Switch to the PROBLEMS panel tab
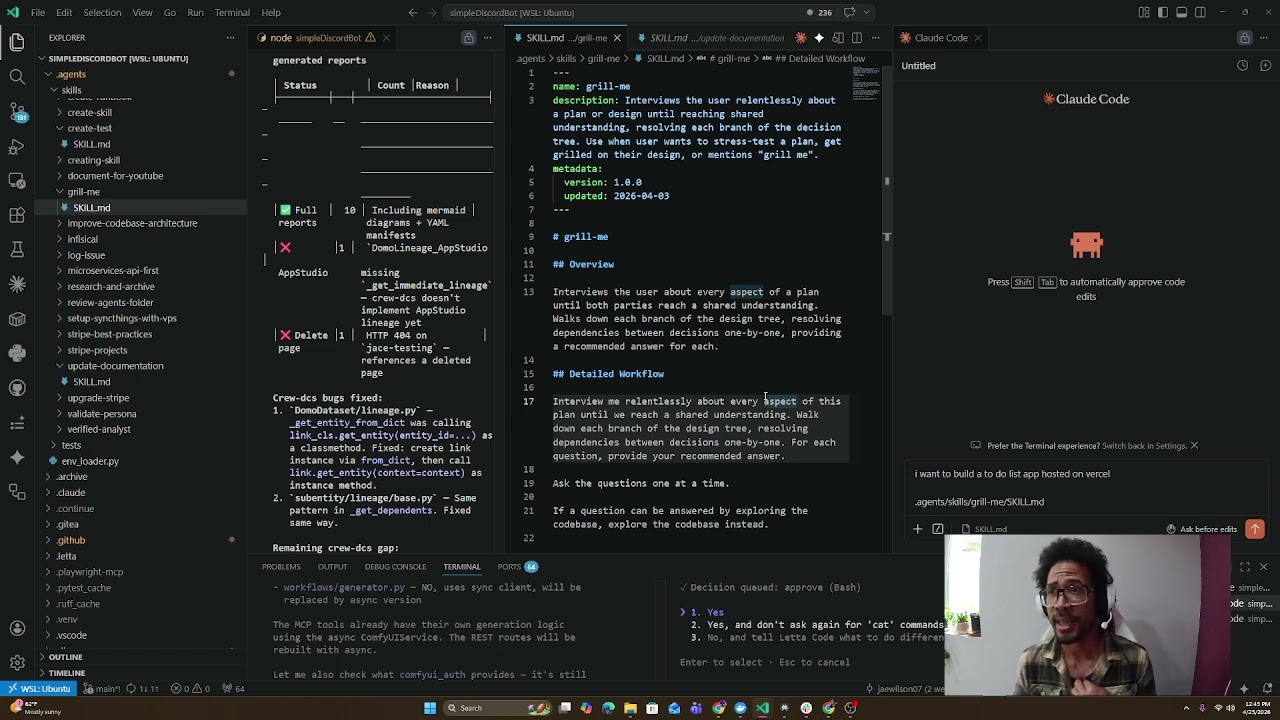Viewport: 1280px width, 720px height. point(281,567)
